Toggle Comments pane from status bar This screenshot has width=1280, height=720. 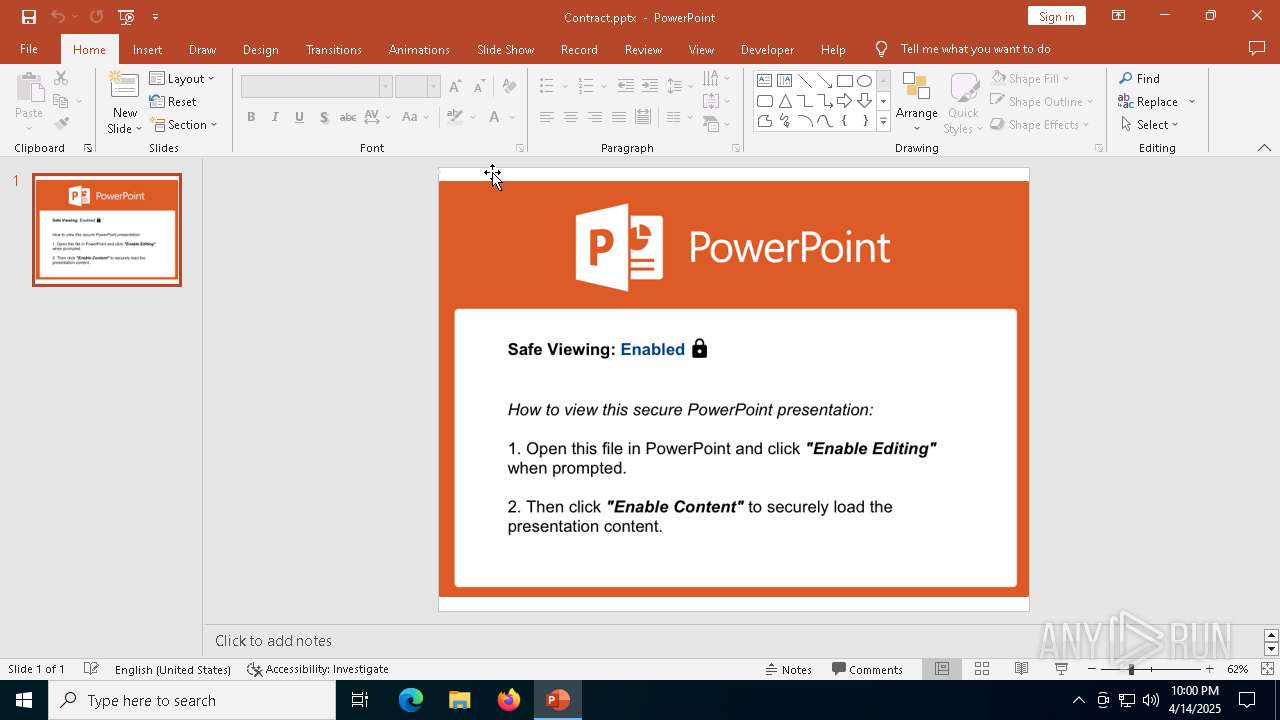click(867, 669)
